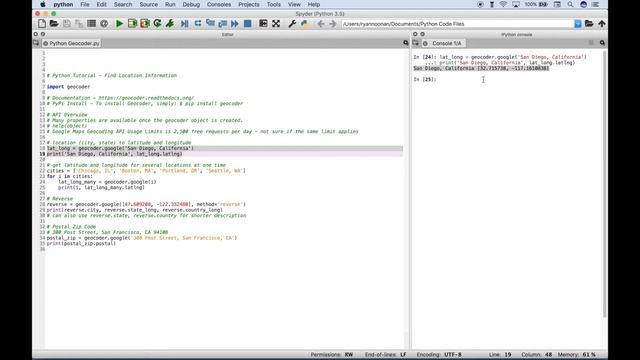Image resolution: width=640 pixels, height=360 pixels.
Task: Create a new file with the toolbar icon
Action: click(x=42, y=24)
